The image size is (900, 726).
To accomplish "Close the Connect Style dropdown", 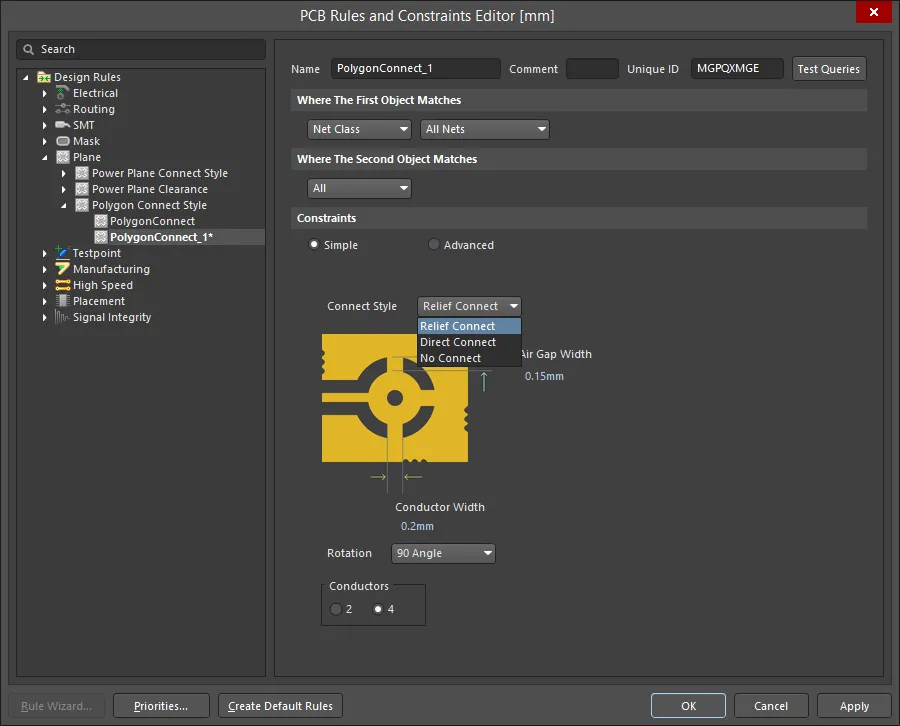I will pyautogui.click(x=470, y=306).
